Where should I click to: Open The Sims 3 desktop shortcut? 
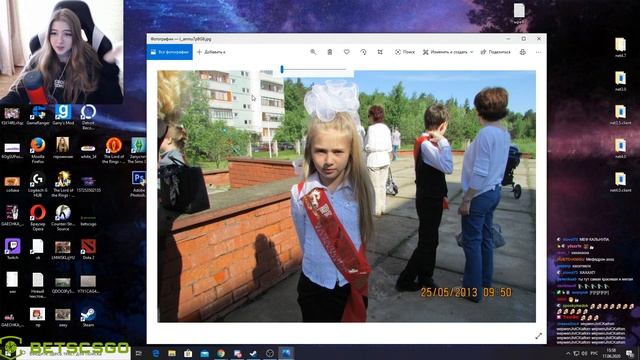pos(138,150)
